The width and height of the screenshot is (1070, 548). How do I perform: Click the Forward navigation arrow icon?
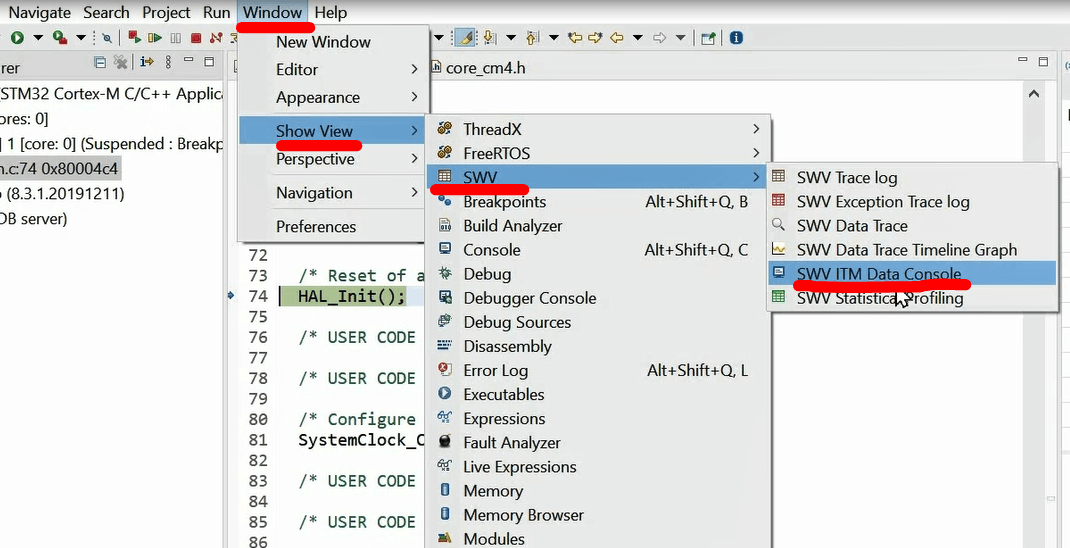point(659,38)
